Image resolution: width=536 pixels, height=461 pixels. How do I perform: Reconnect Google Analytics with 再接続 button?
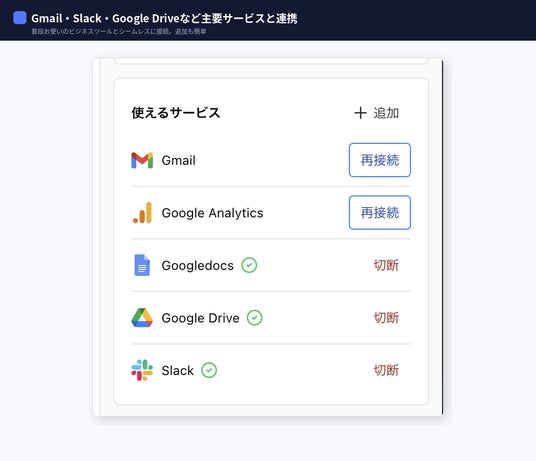tap(380, 213)
